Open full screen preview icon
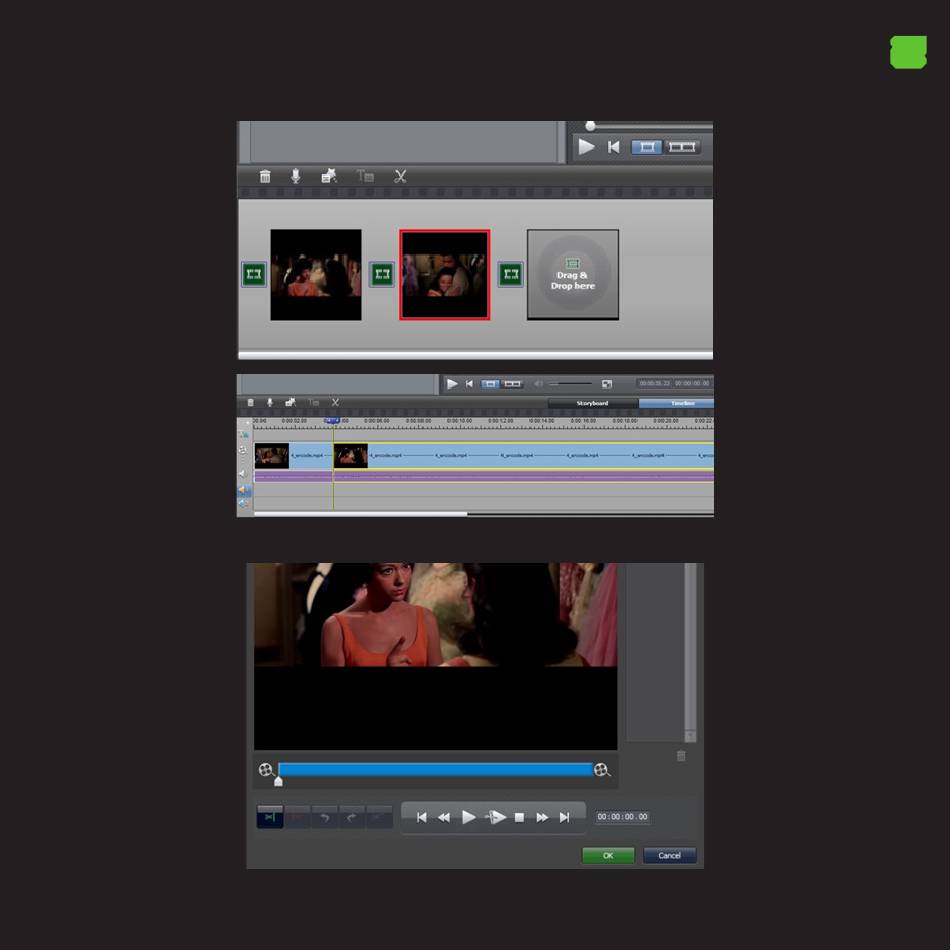 [x=606, y=384]
